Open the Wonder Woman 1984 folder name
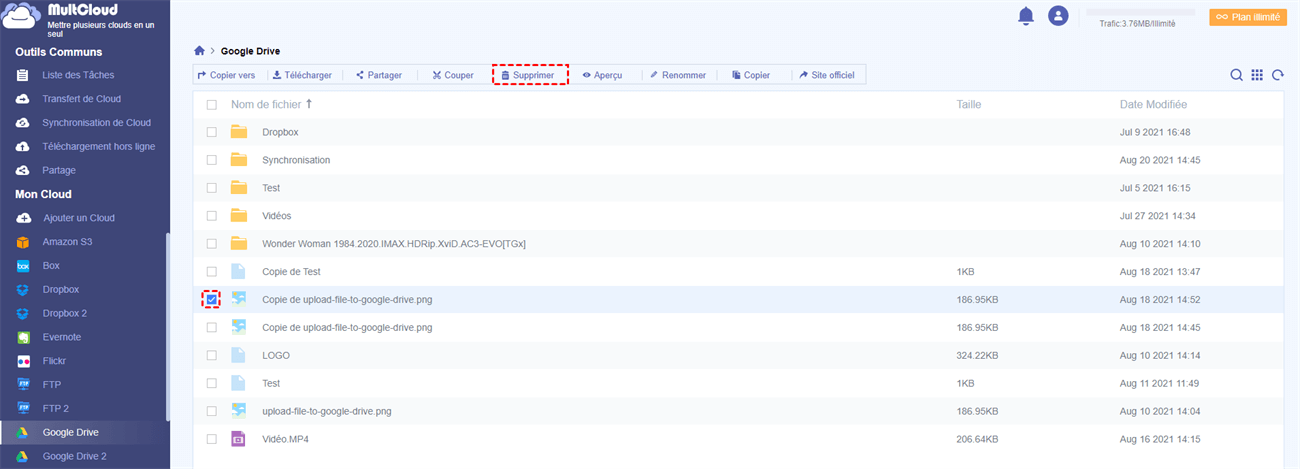The height and width of the screenshot is (469, 1300). coord(394,244)
